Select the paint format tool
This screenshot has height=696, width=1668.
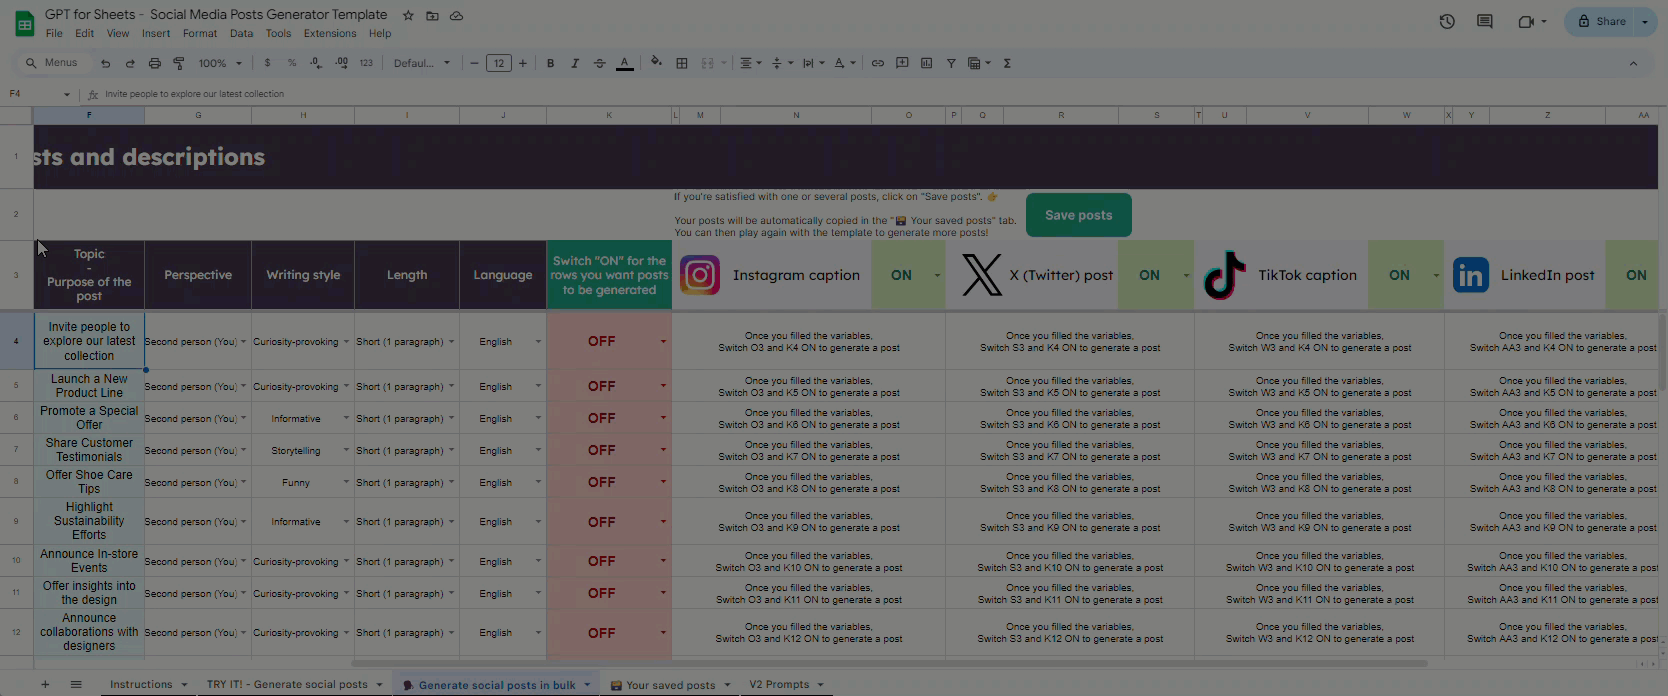pyautogui.click(x=179, y=63)
